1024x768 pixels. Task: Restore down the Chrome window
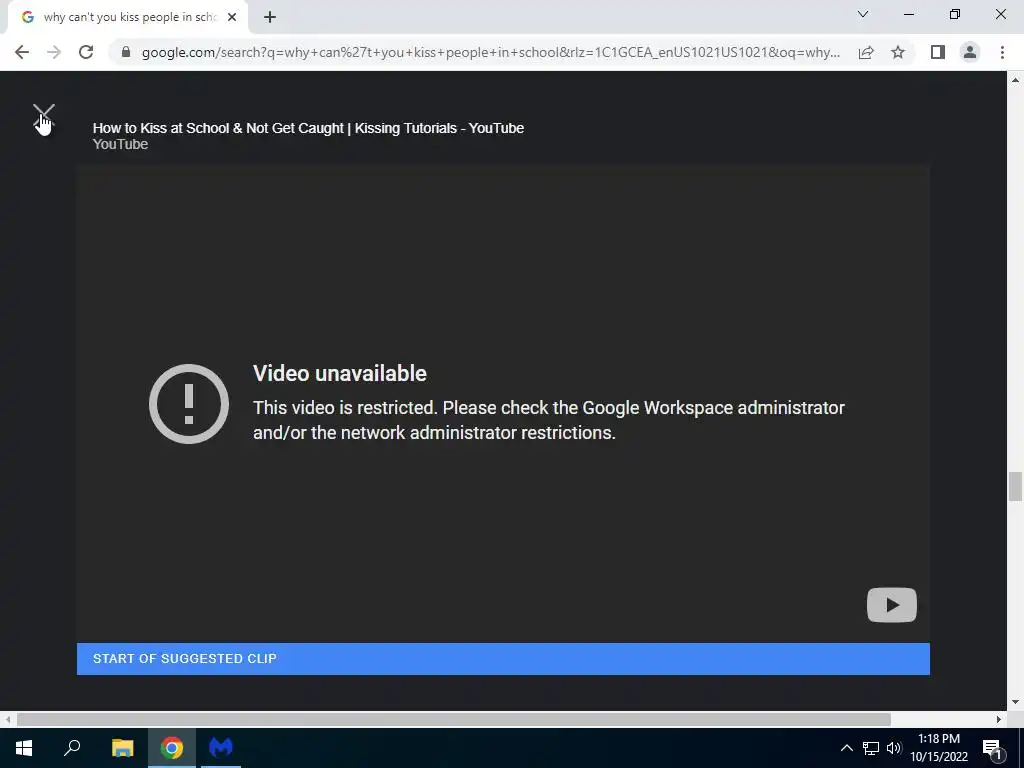click(x=955, y=14)
